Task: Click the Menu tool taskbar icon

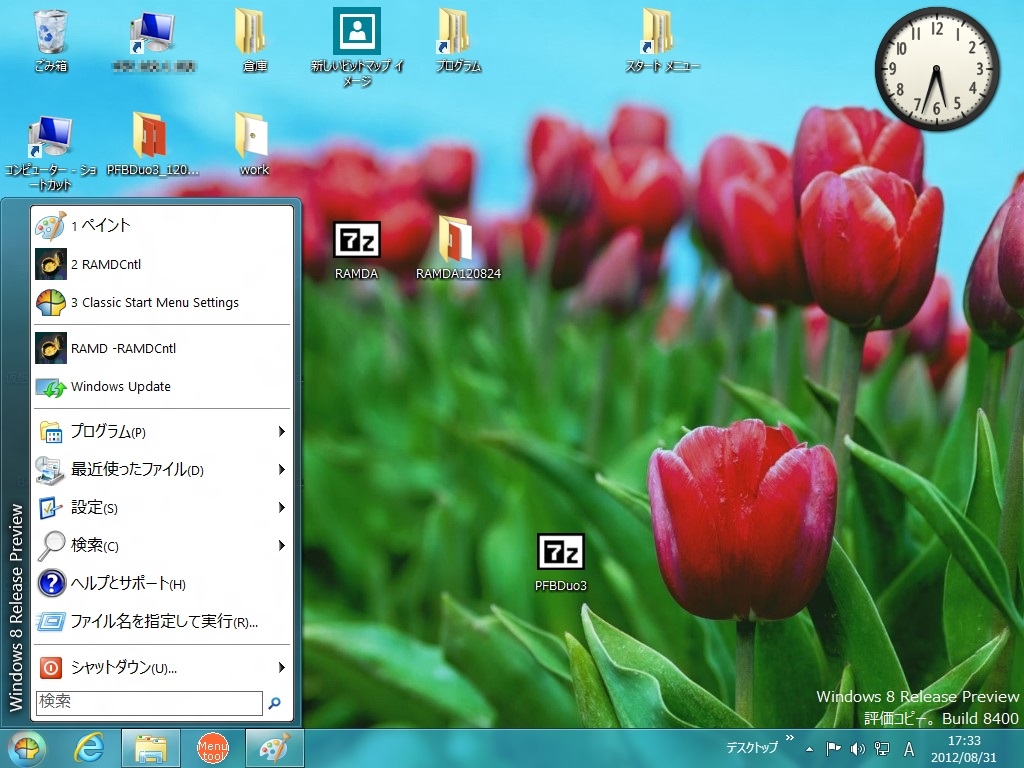Action: (212, 748)
